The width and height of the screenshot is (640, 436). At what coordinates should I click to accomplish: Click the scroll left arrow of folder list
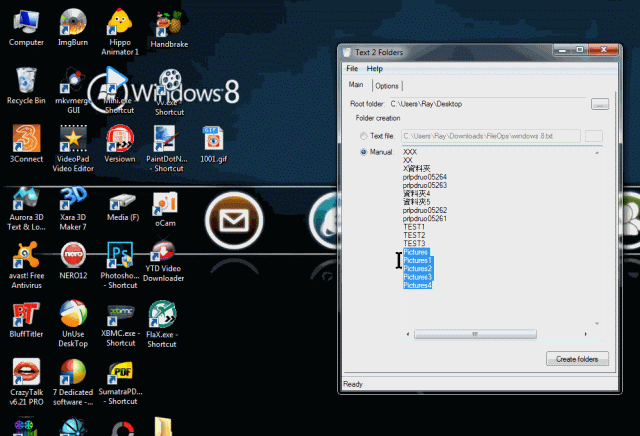click(x=408, y=334)
